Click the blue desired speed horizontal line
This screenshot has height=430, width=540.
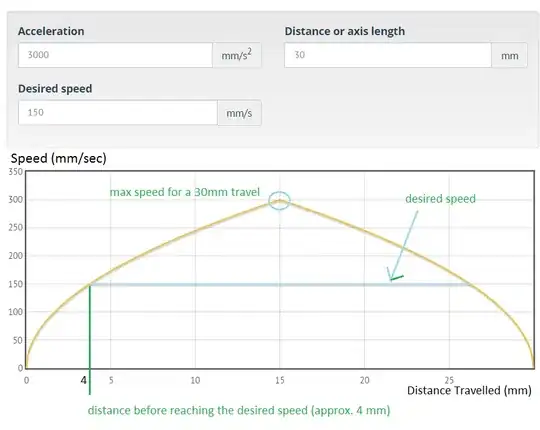pos(281,285)
